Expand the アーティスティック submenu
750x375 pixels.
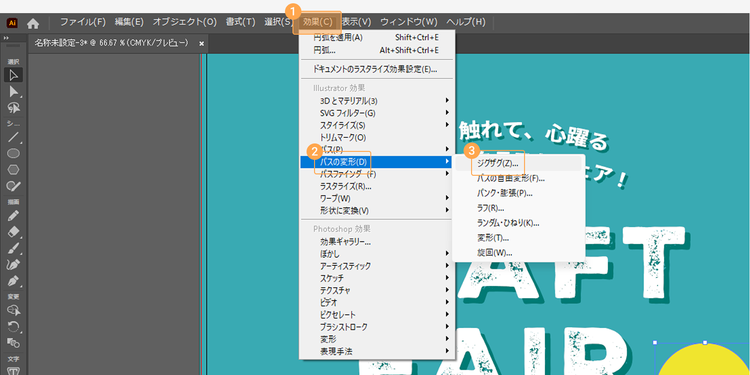point(377,266)
